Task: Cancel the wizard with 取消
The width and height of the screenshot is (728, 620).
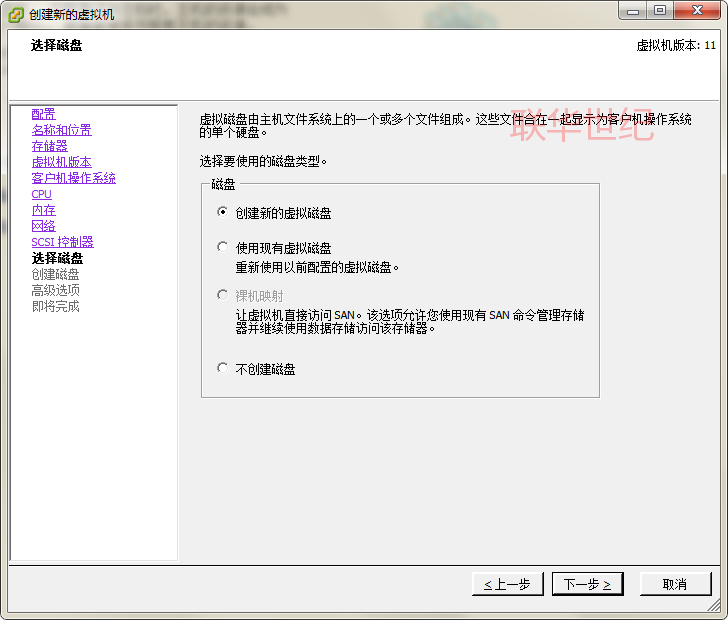Action: coord(675,584)
